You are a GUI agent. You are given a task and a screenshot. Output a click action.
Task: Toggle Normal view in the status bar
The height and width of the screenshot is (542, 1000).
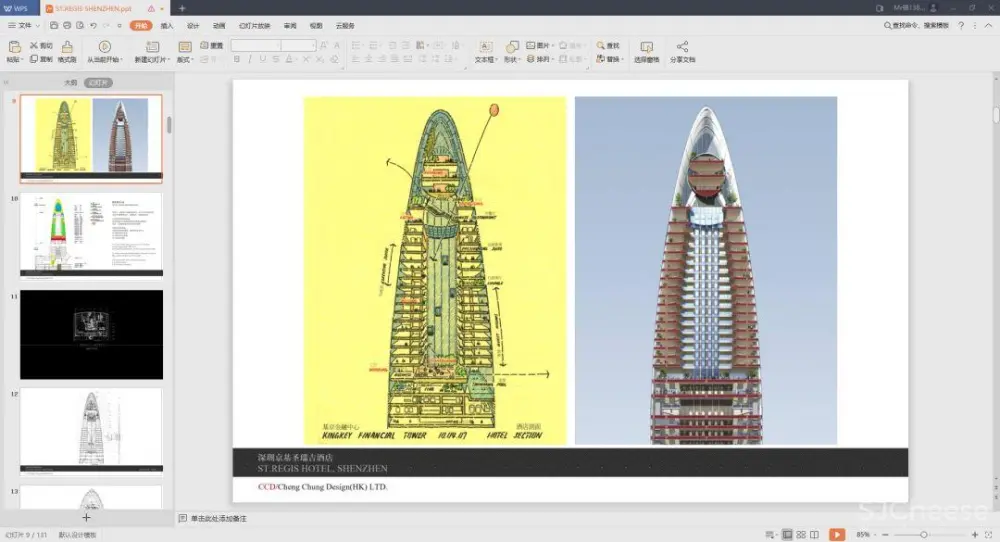pyautogui.click(x=787, y=535)
